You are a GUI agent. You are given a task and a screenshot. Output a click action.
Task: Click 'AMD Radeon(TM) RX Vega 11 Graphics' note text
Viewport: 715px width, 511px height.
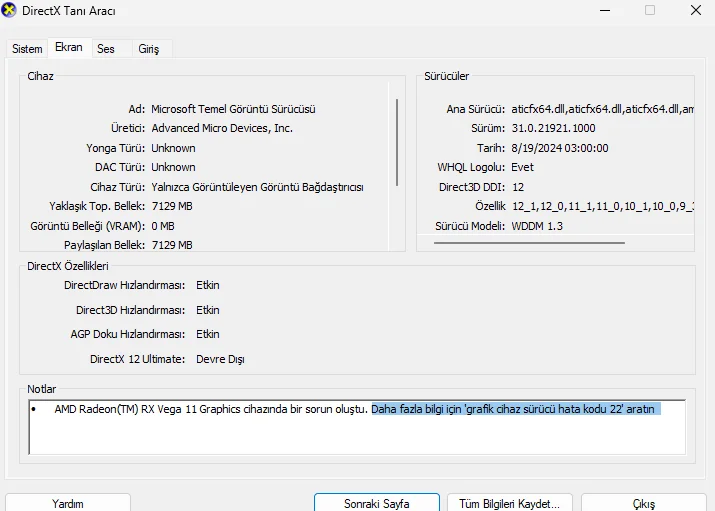point(147,409)
